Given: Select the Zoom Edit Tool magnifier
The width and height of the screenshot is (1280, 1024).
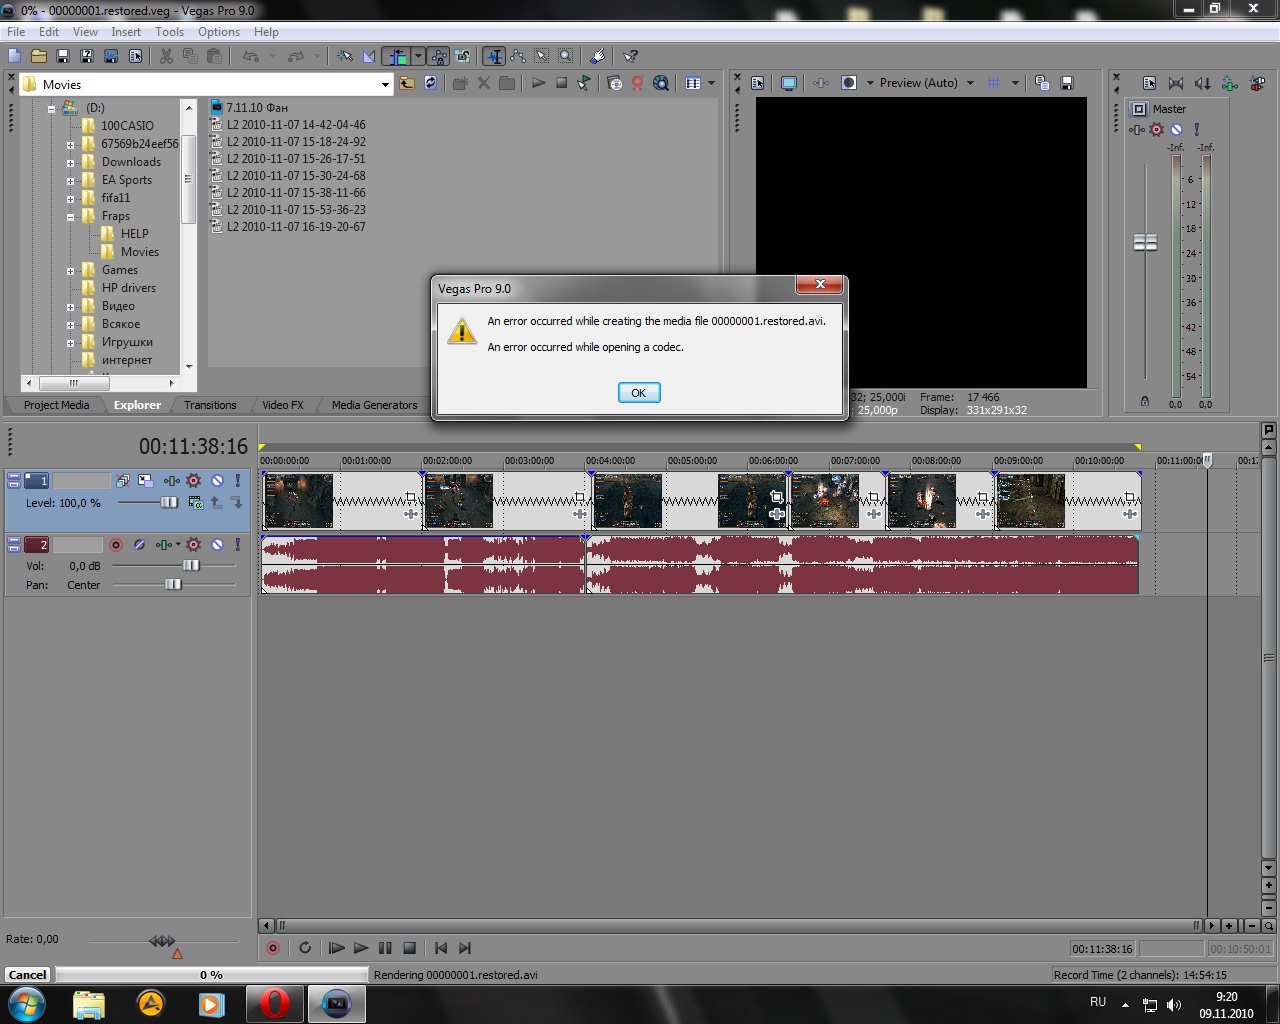Looking at the screenshot, I should 566,56.
